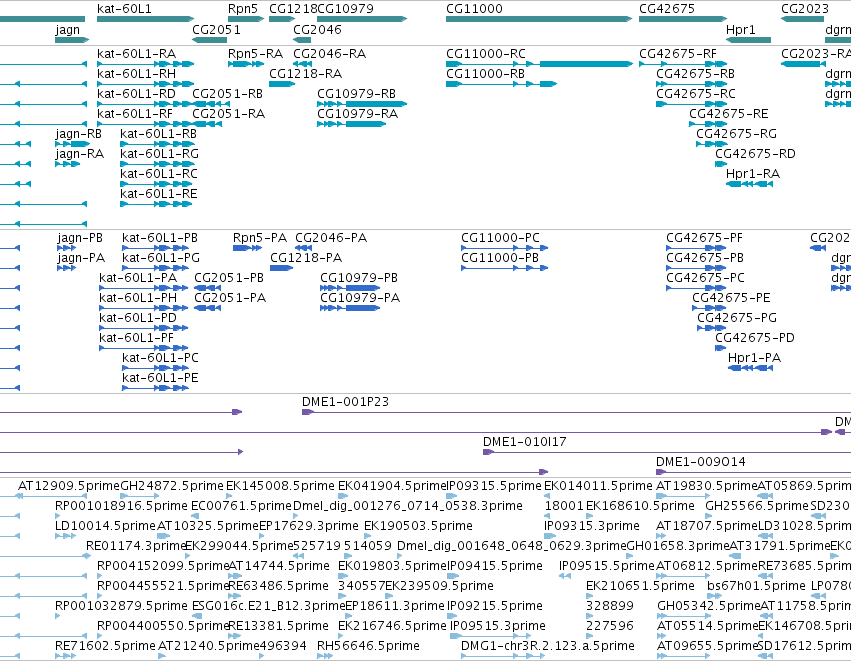Select protein CG2046-PA
This screenshot has width=851, height=661.
click(331, 238)
